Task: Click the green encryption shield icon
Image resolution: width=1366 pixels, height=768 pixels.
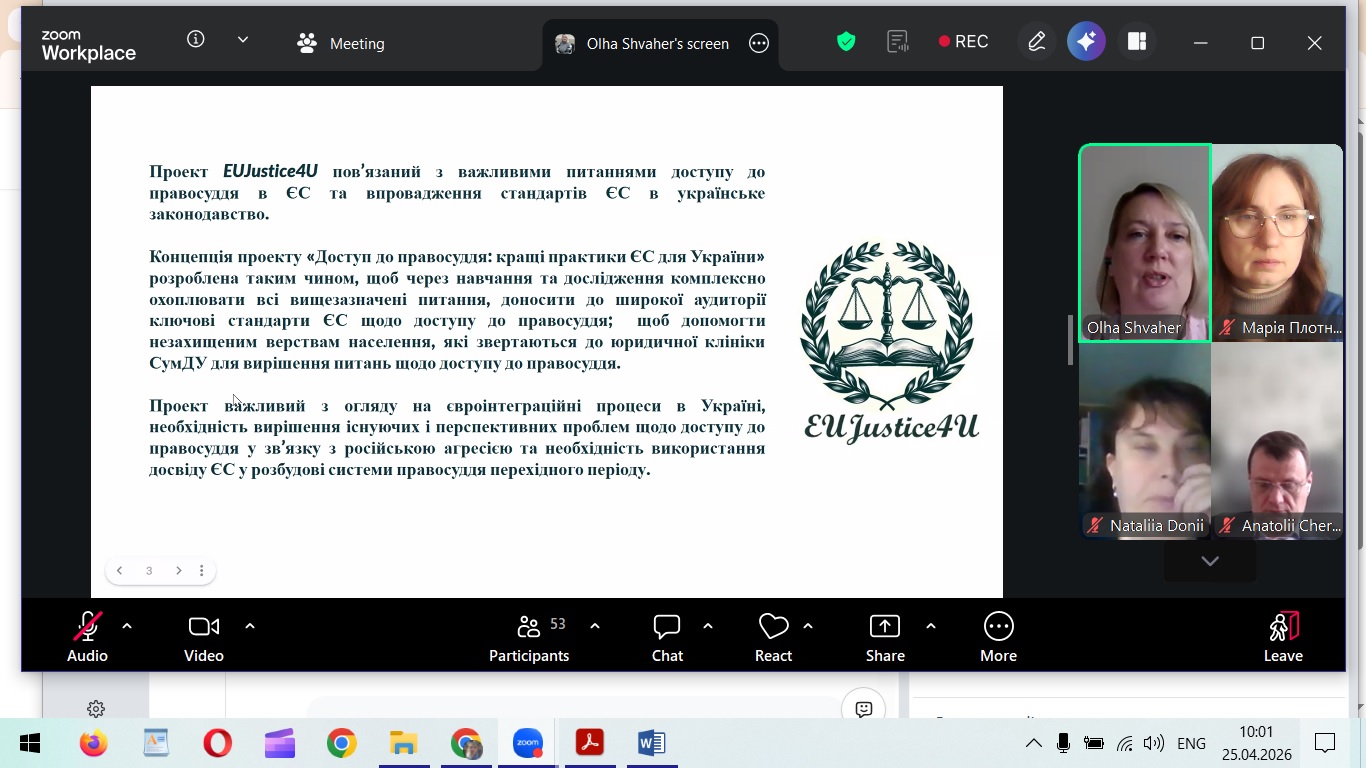Action: 846,42
